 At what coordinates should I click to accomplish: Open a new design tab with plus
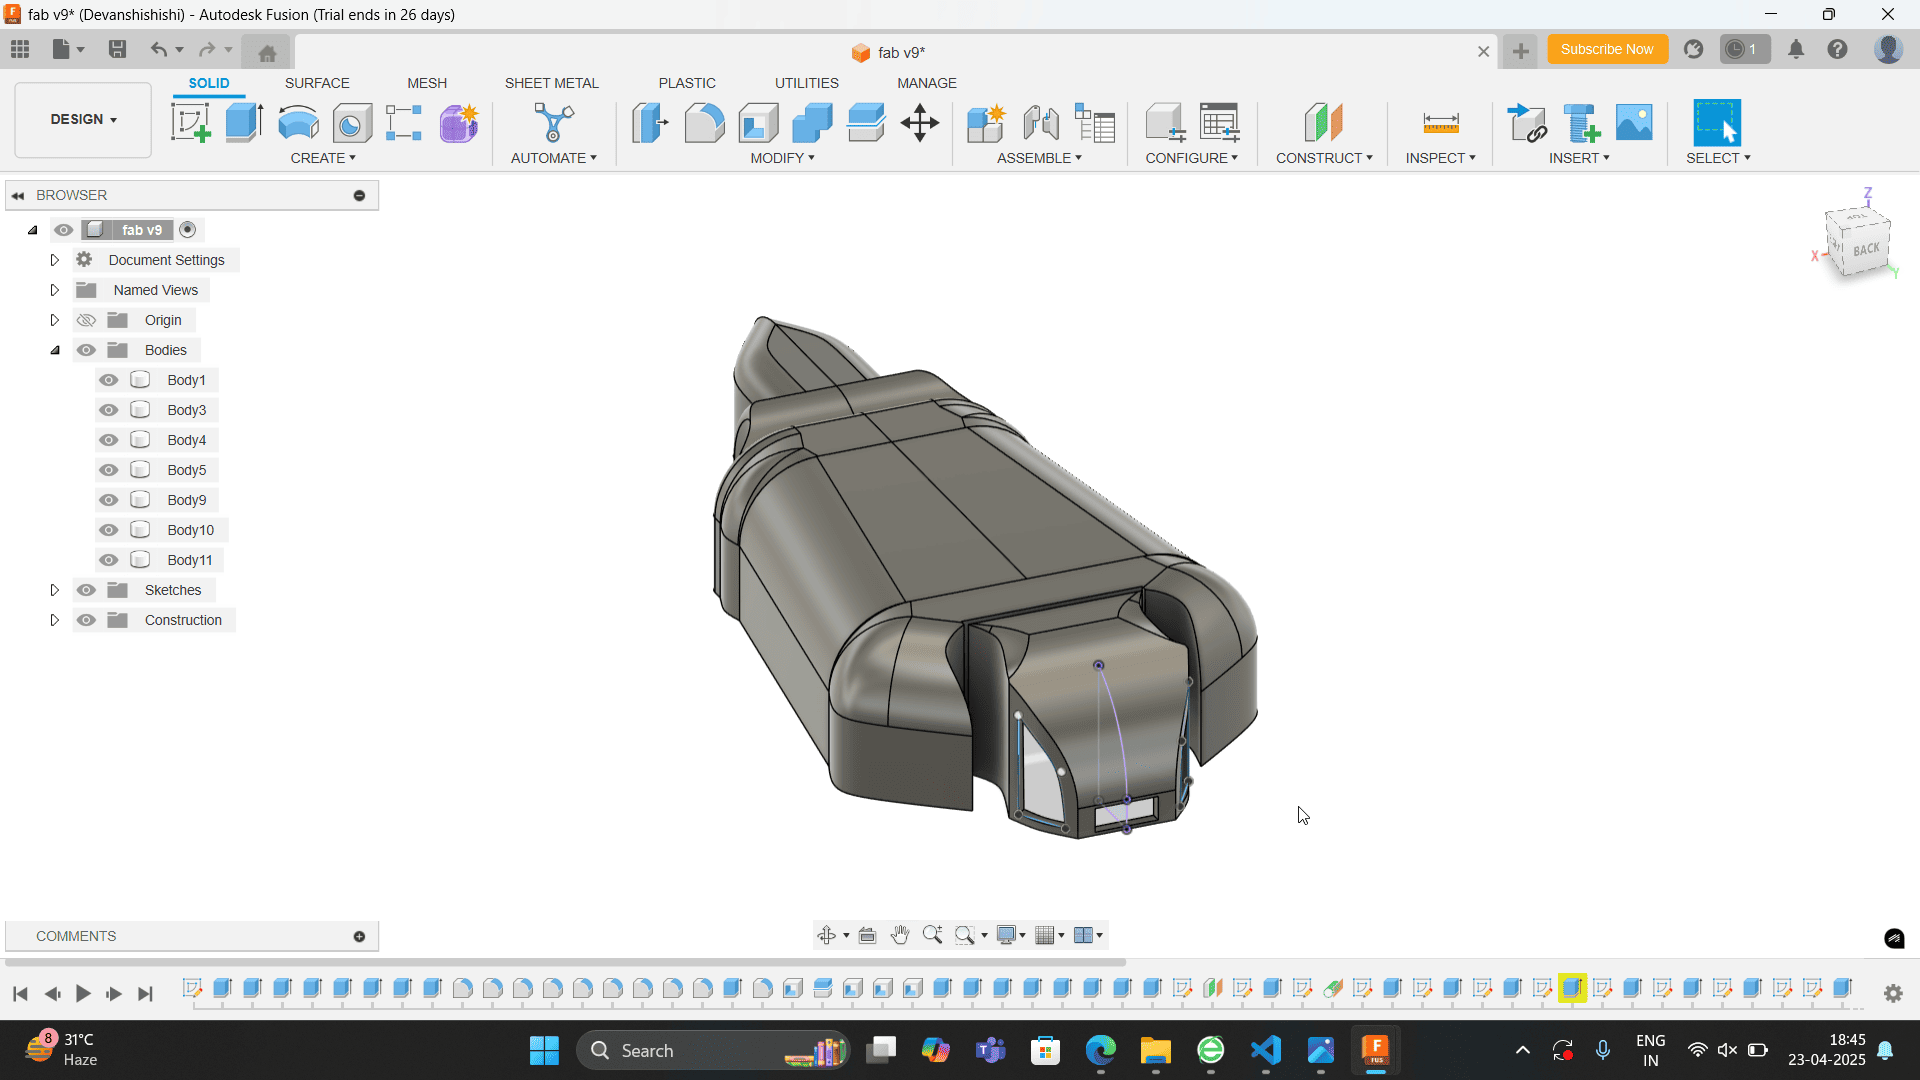1520,51
